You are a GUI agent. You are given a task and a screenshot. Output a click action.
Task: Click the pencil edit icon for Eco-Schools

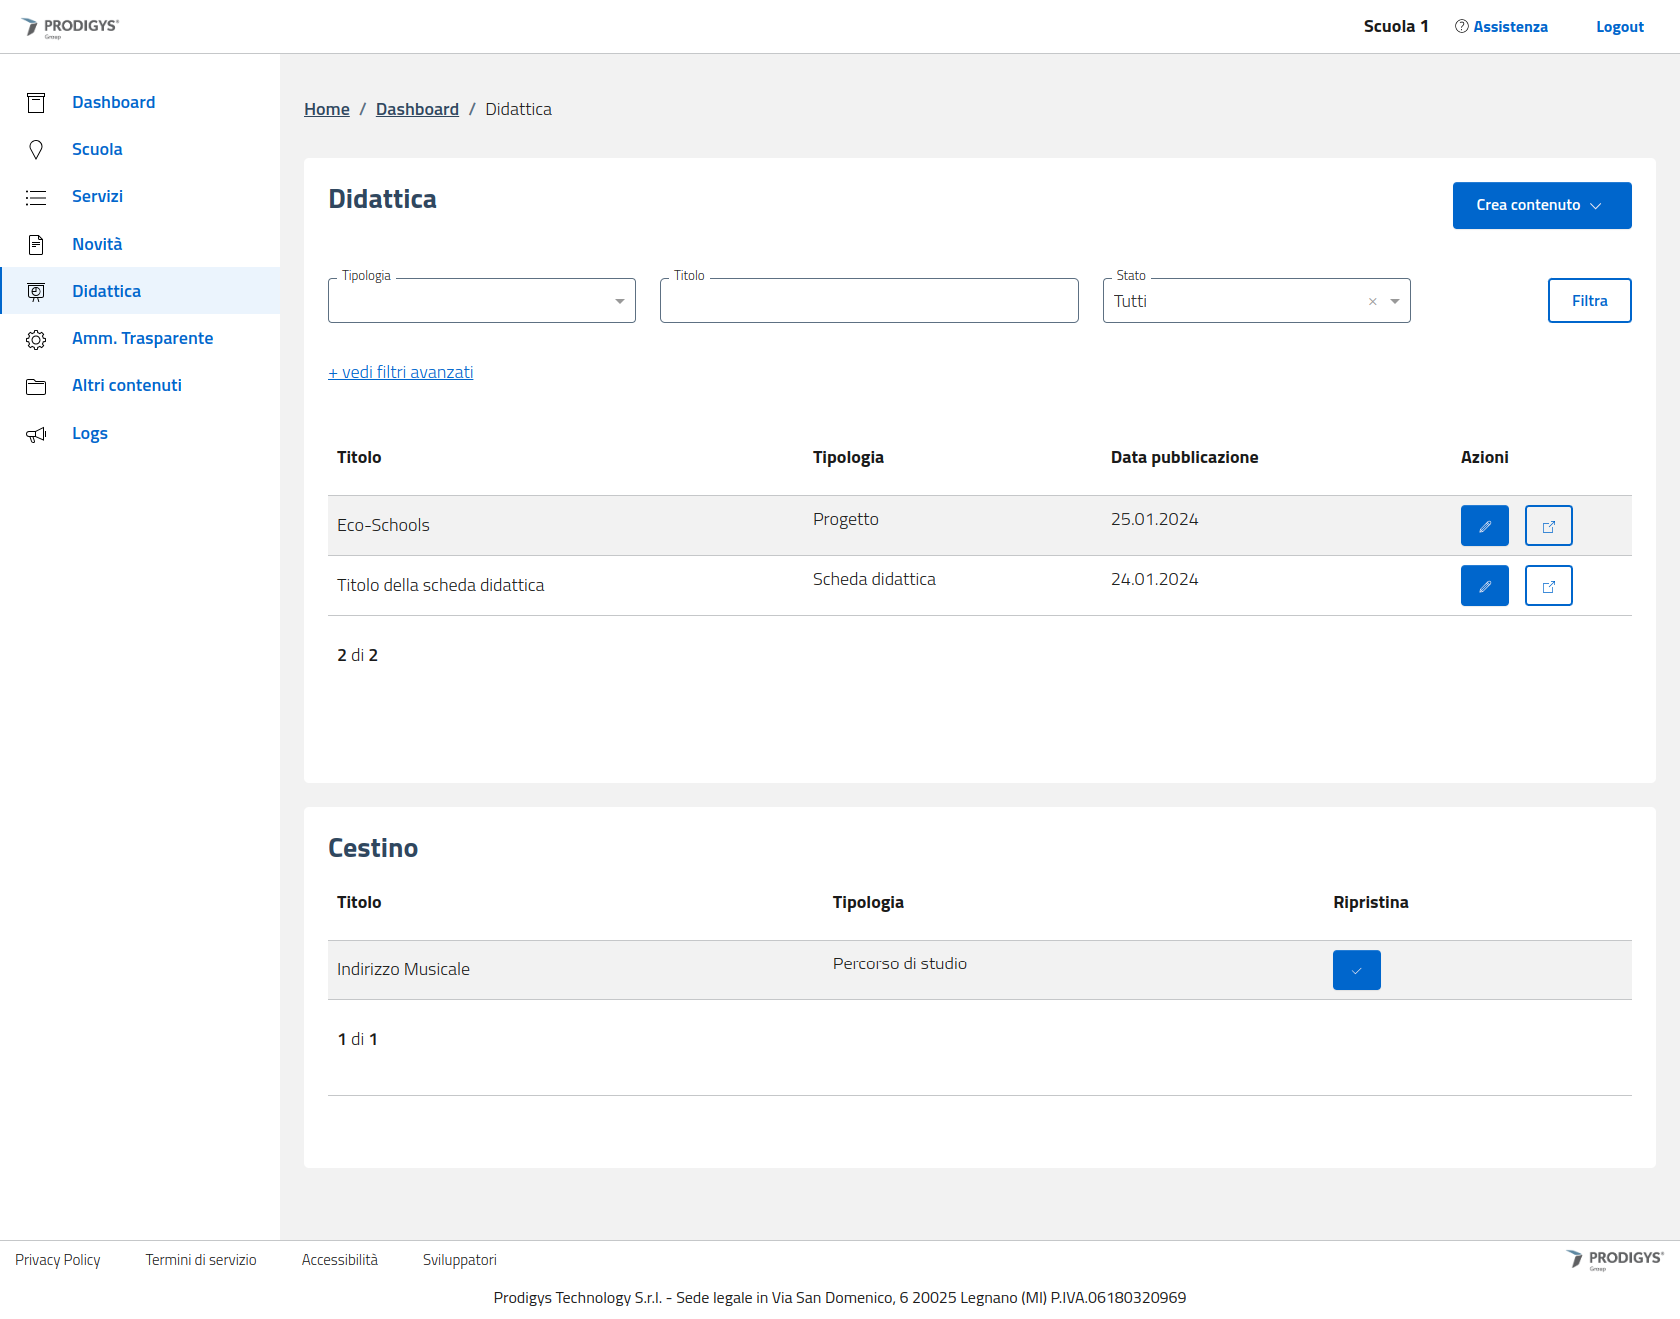point(1484,526)
